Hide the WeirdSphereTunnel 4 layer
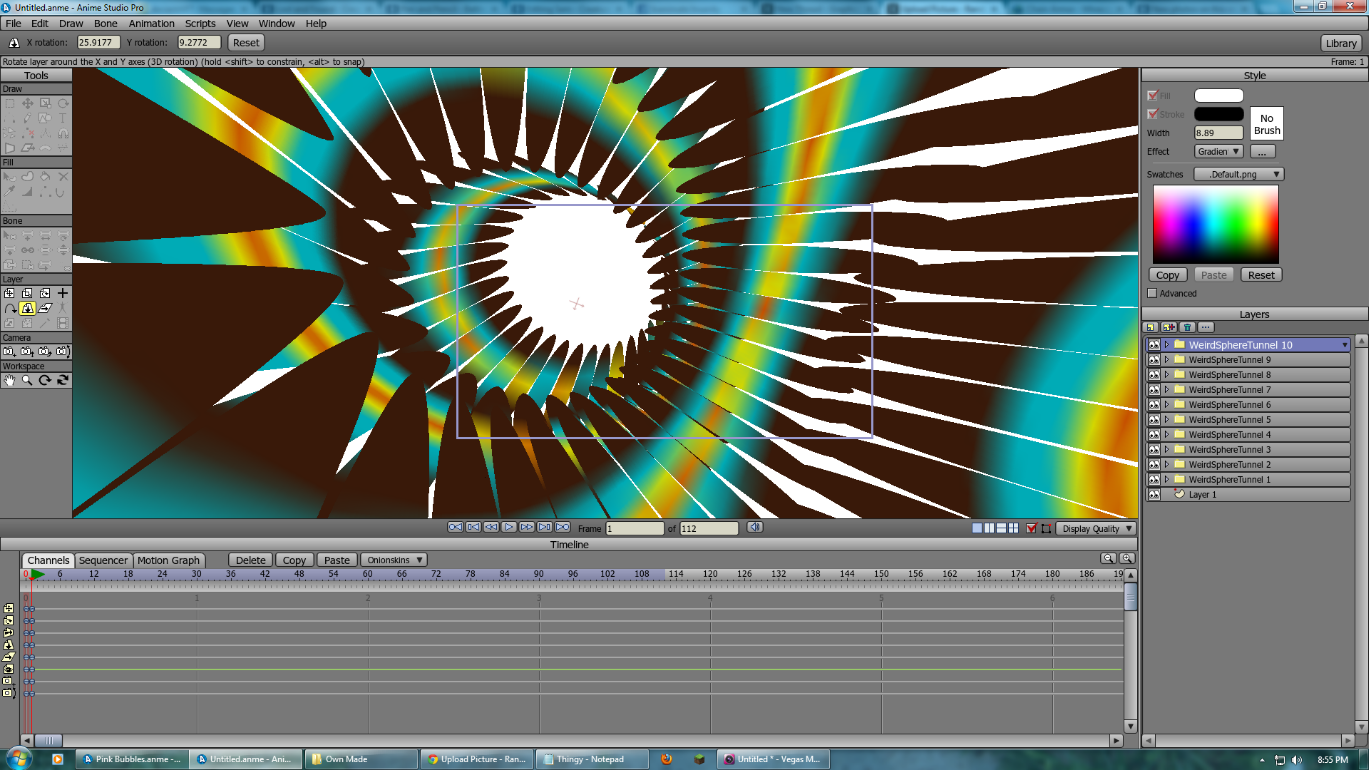The width and height of the screenshot is (1369, 770). pos(1153,434)
